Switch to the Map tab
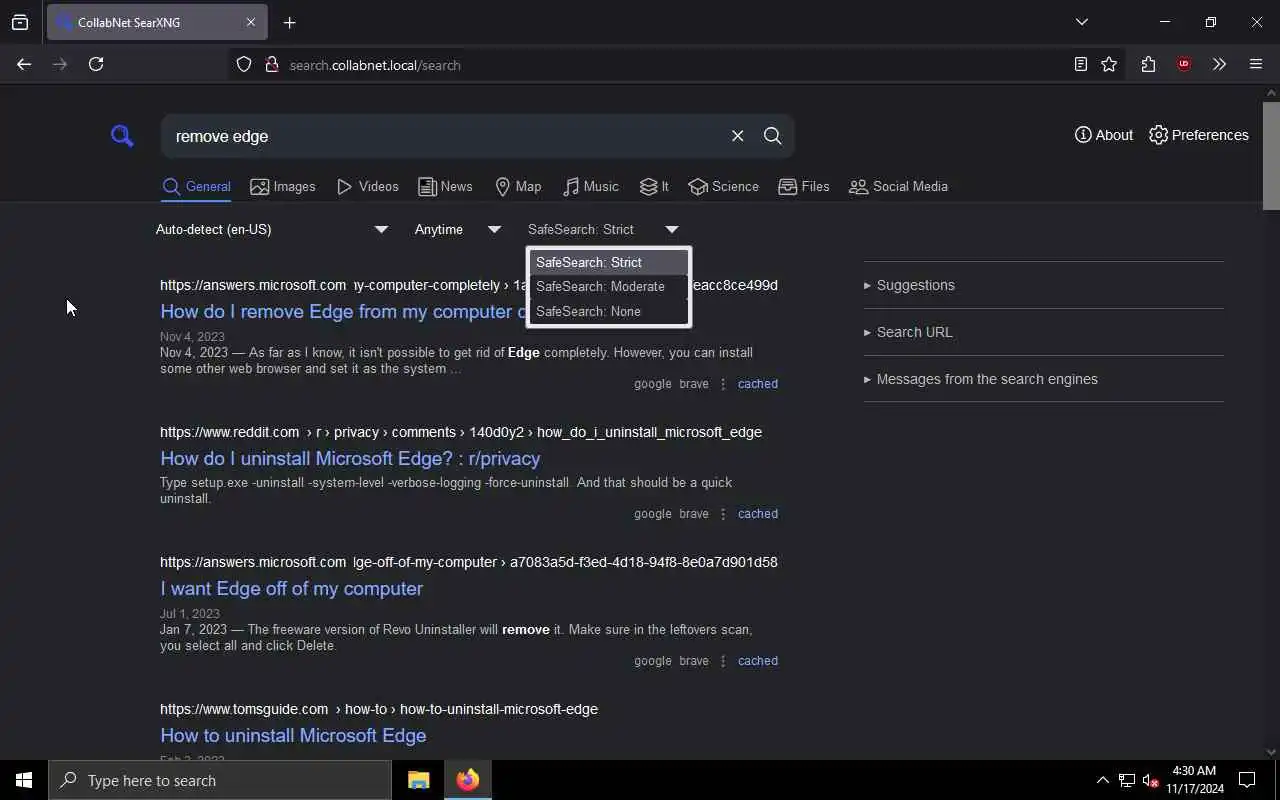Image resolution: width=1280 pixels, height=800 pixels. coord(518,186)
